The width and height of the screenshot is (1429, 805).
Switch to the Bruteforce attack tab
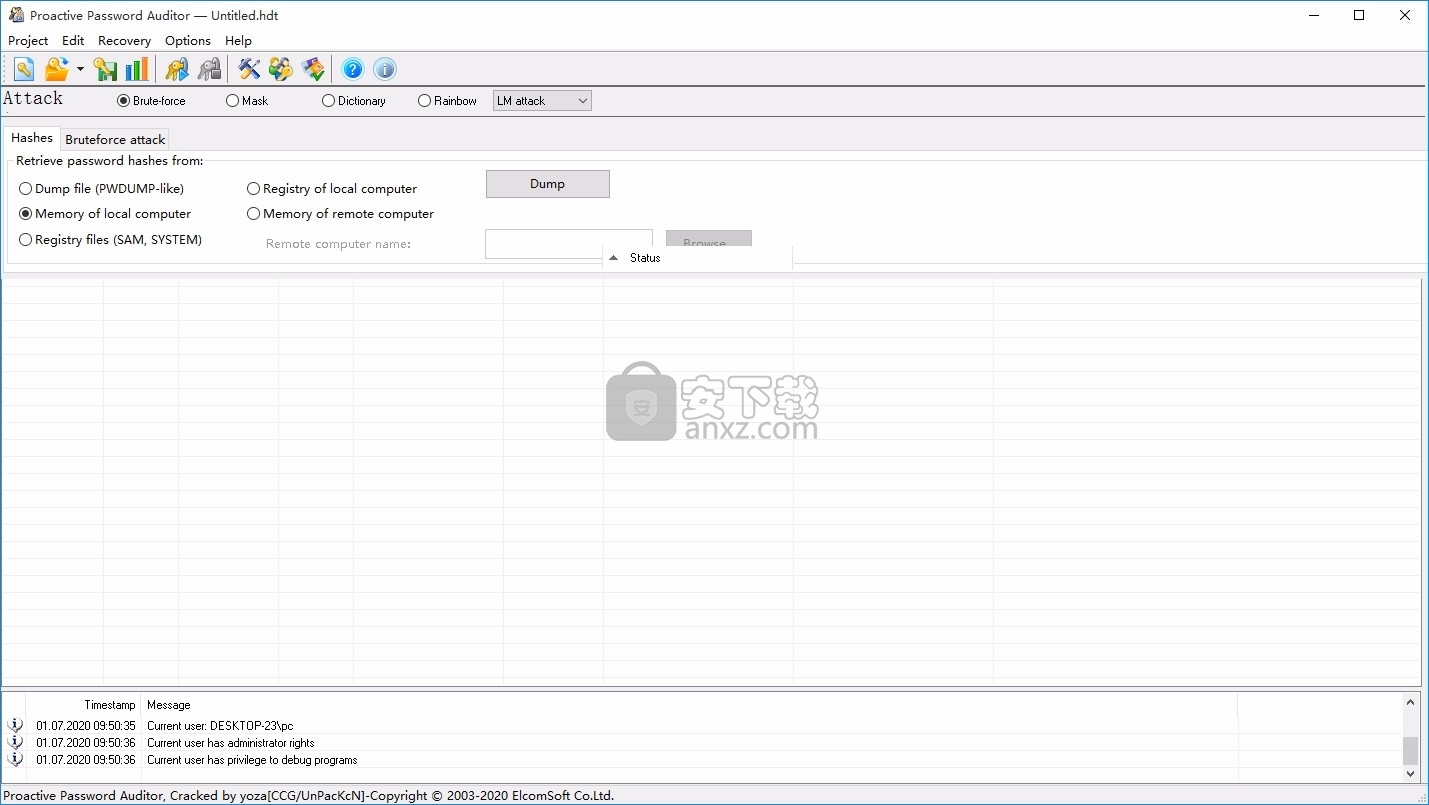pyautogui.click(x=115, y=139)
